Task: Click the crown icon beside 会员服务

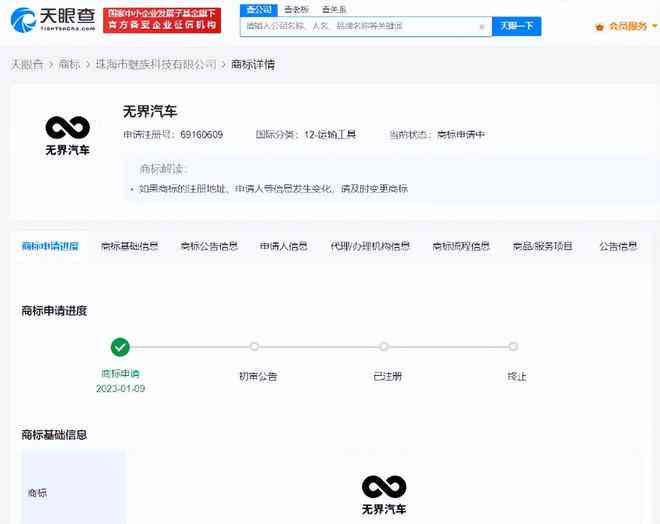Action: [x=599, y=27]
